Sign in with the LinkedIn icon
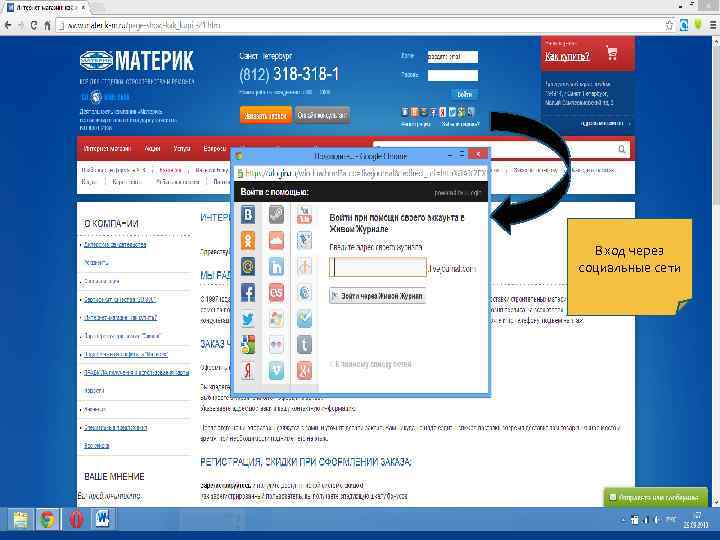Screen dimensions: 720x540 tap(276, 266)
